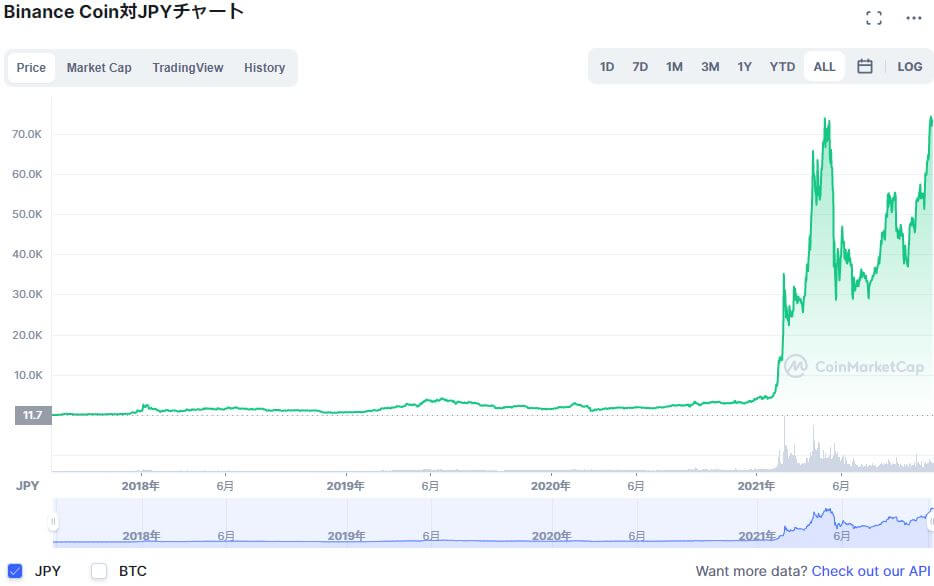
Task: Follow the 'Check out our API' link
Action: [x=871, y=571]
